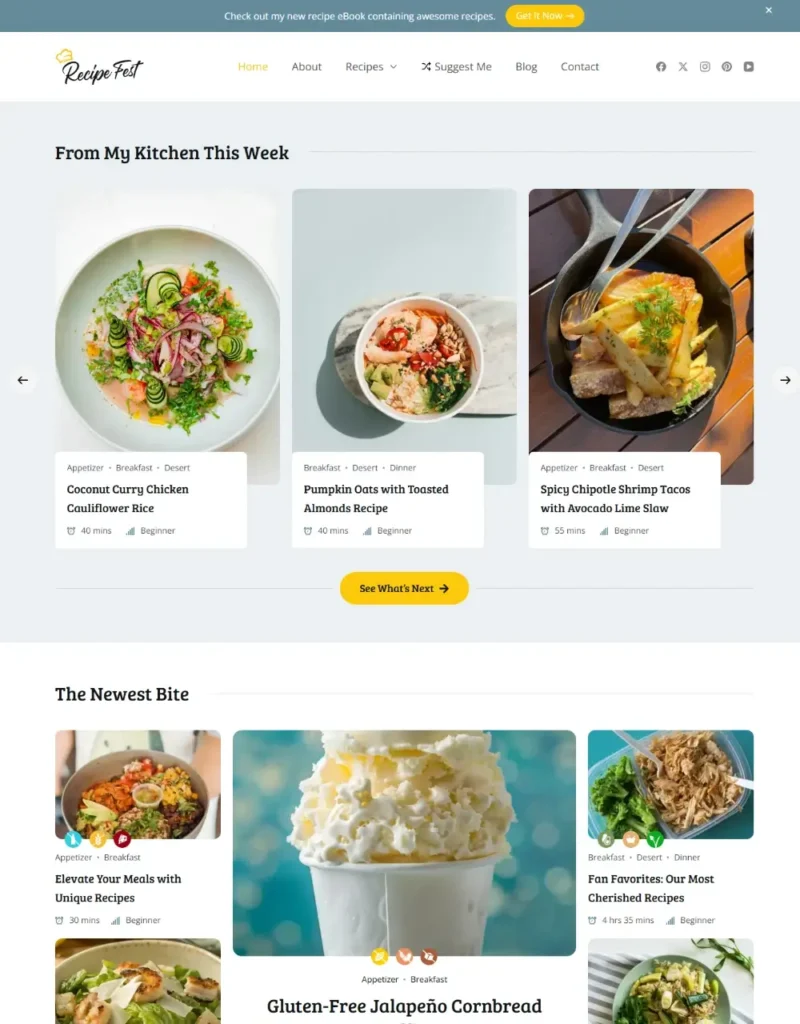Open Spicy Chipotle Shrimp Tacos recipe title
Screen dimensions: 800x1024
click(x=615, y=498)
